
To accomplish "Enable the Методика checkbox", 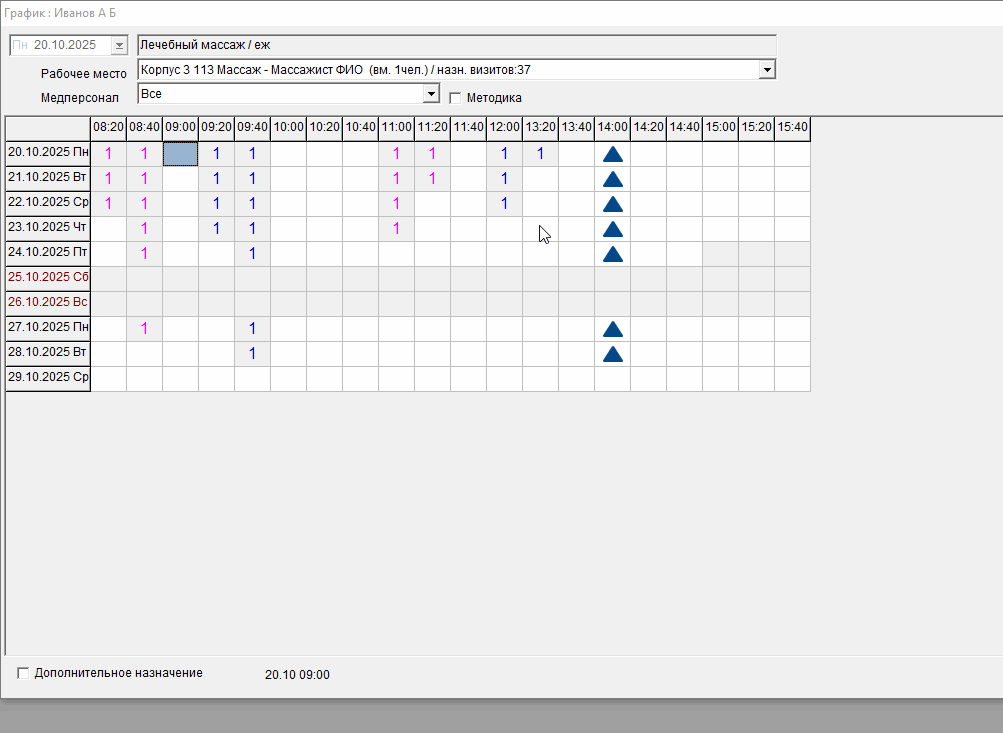I will pyautogui.click(x=455, y=98).
